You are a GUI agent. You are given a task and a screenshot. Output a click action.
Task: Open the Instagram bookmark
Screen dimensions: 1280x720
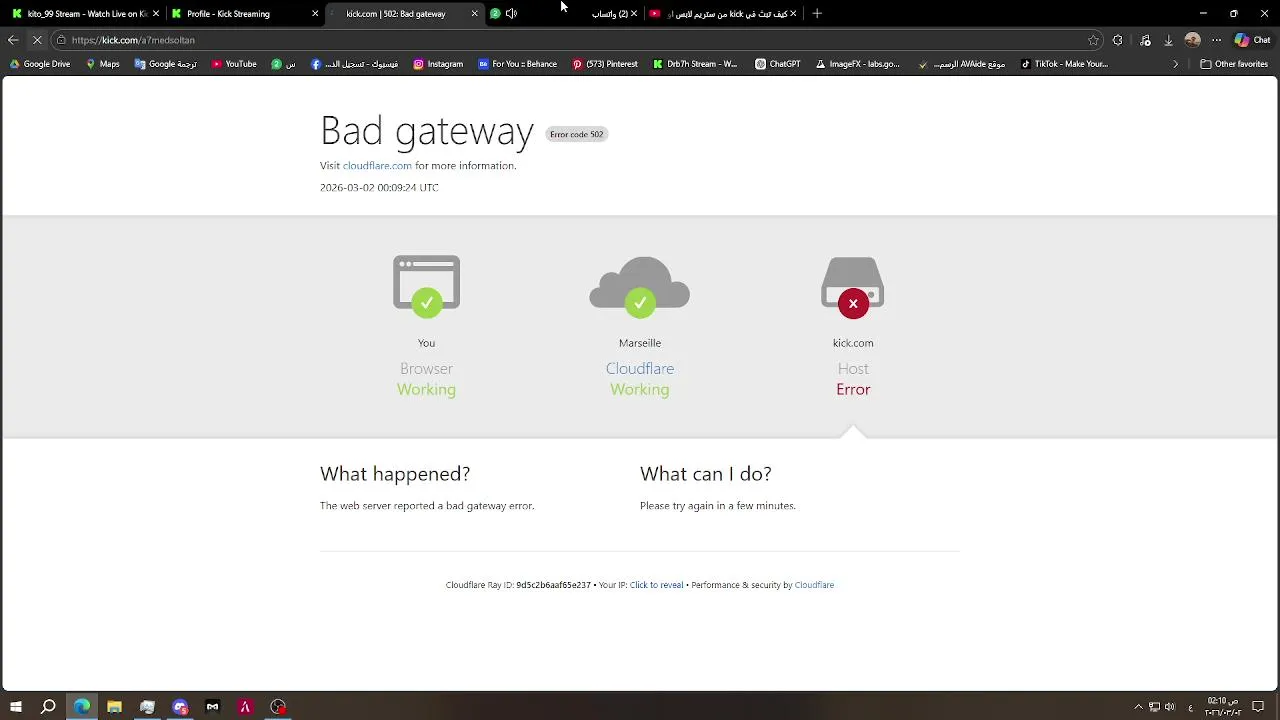click(x=438, y=64)
